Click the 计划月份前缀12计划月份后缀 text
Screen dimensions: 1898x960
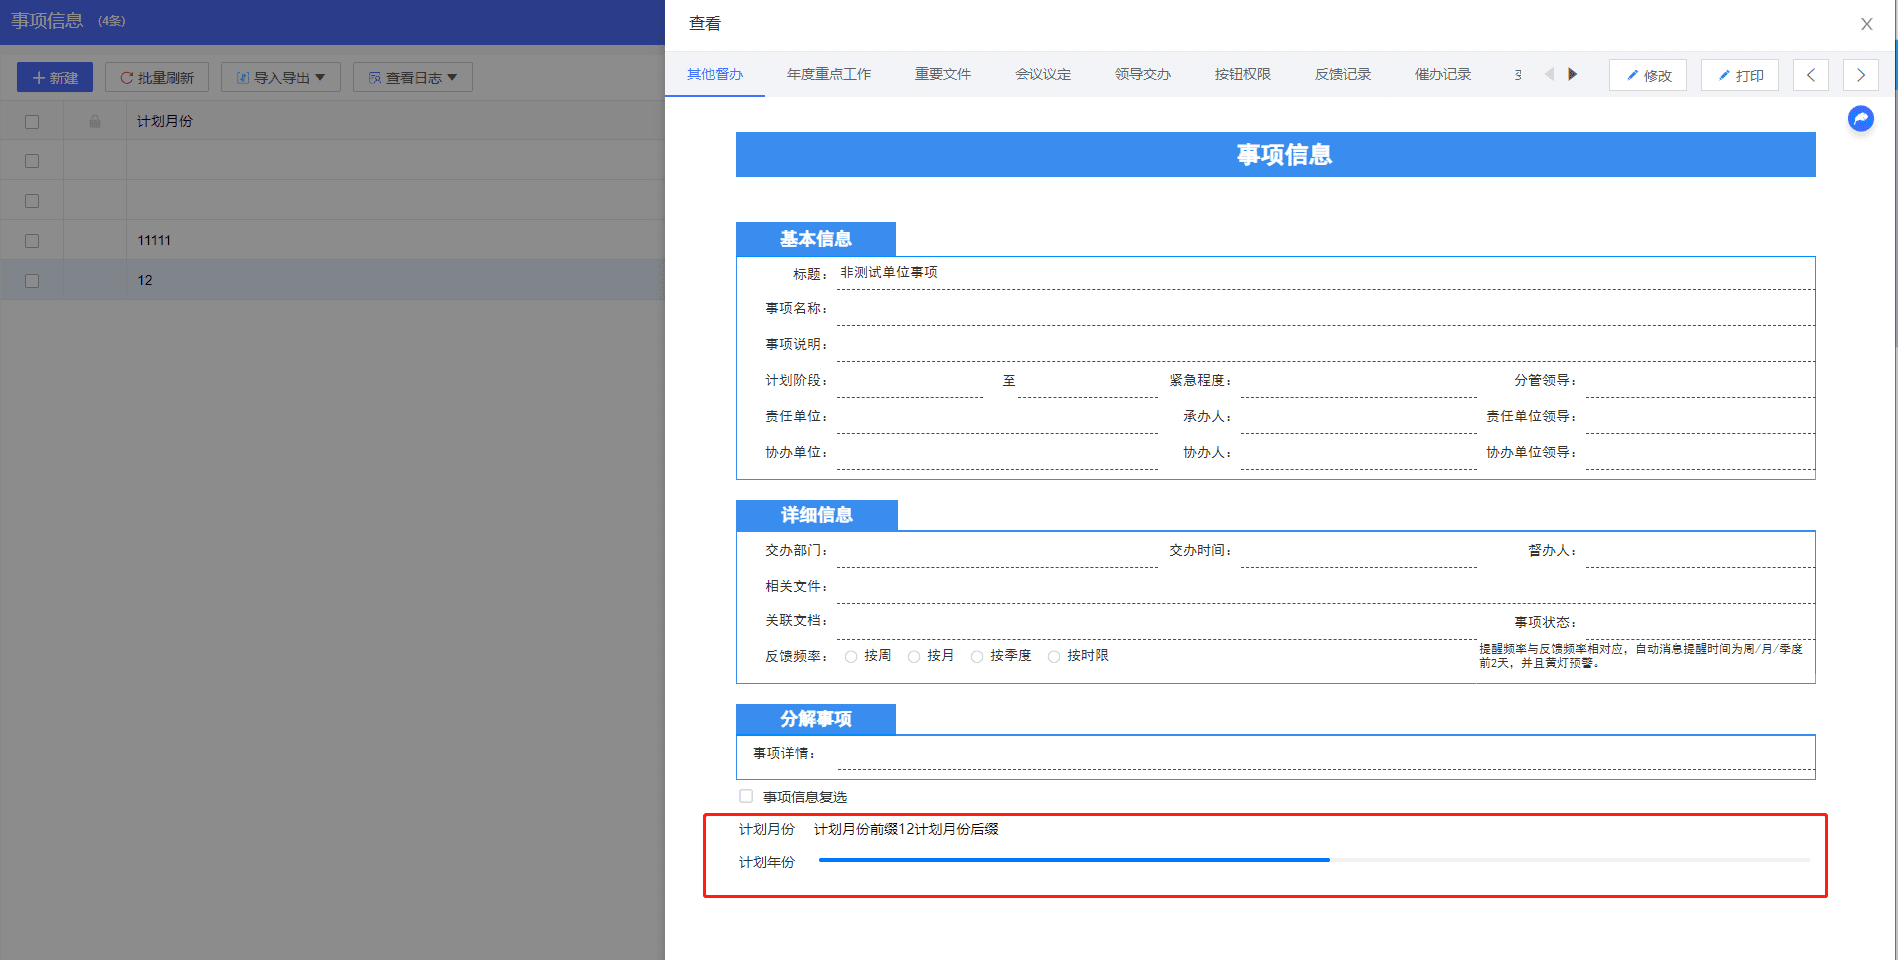click(x=906, y=829)
